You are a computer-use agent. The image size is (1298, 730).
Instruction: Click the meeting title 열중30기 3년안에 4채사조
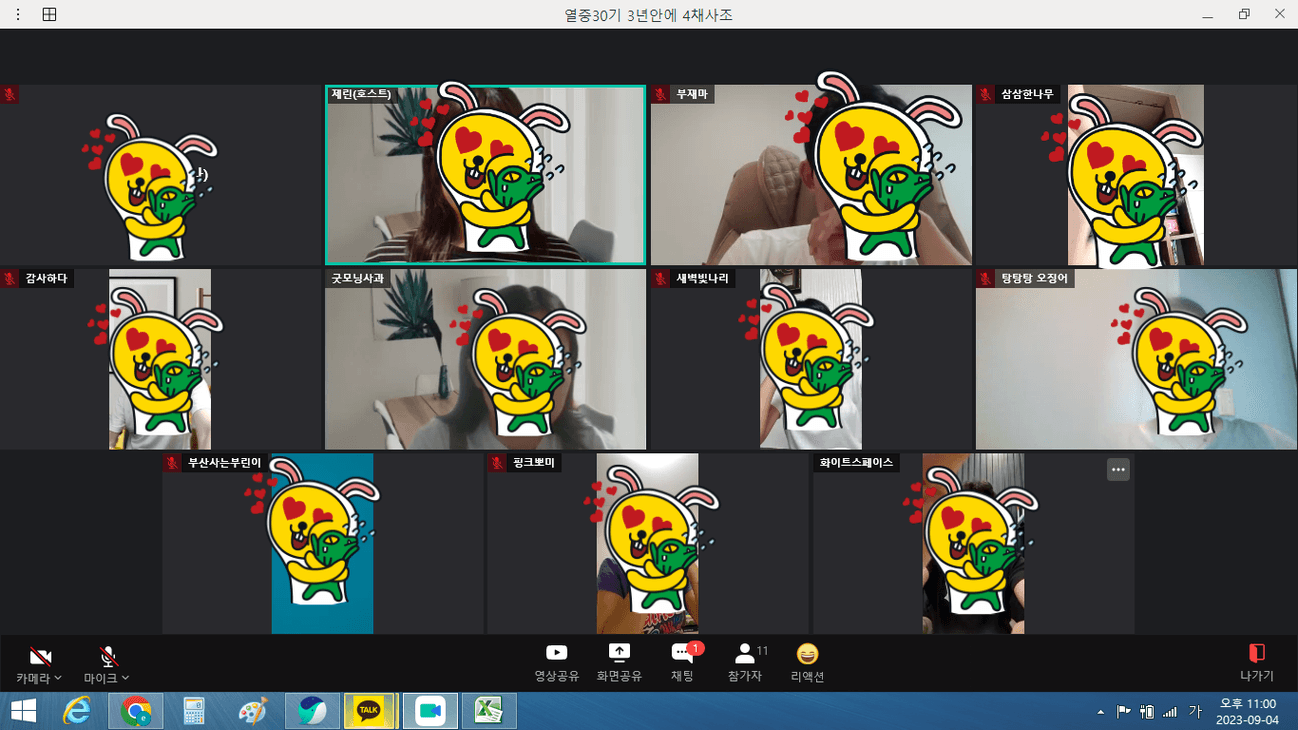tap(649, 15)
